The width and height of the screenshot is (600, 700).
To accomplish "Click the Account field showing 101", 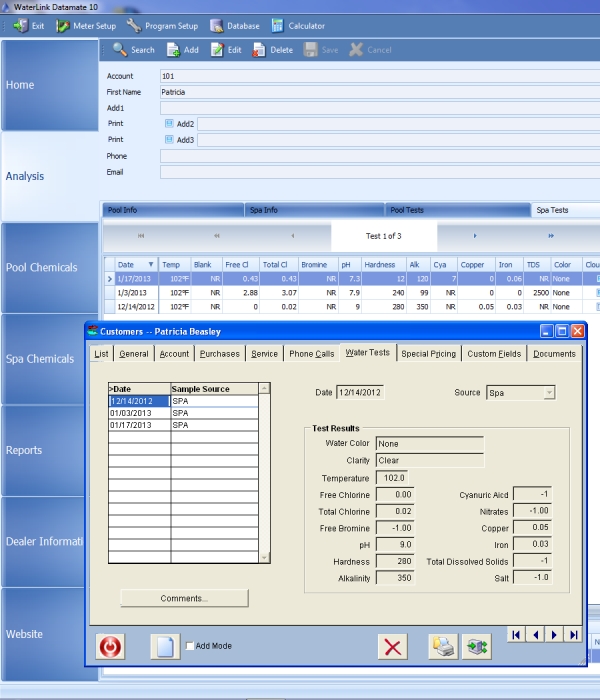I will click(x=380, y=76).
